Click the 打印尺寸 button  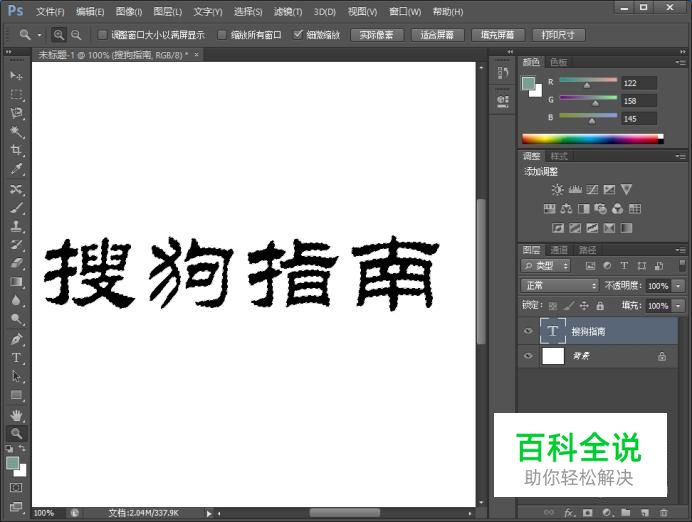558,35
